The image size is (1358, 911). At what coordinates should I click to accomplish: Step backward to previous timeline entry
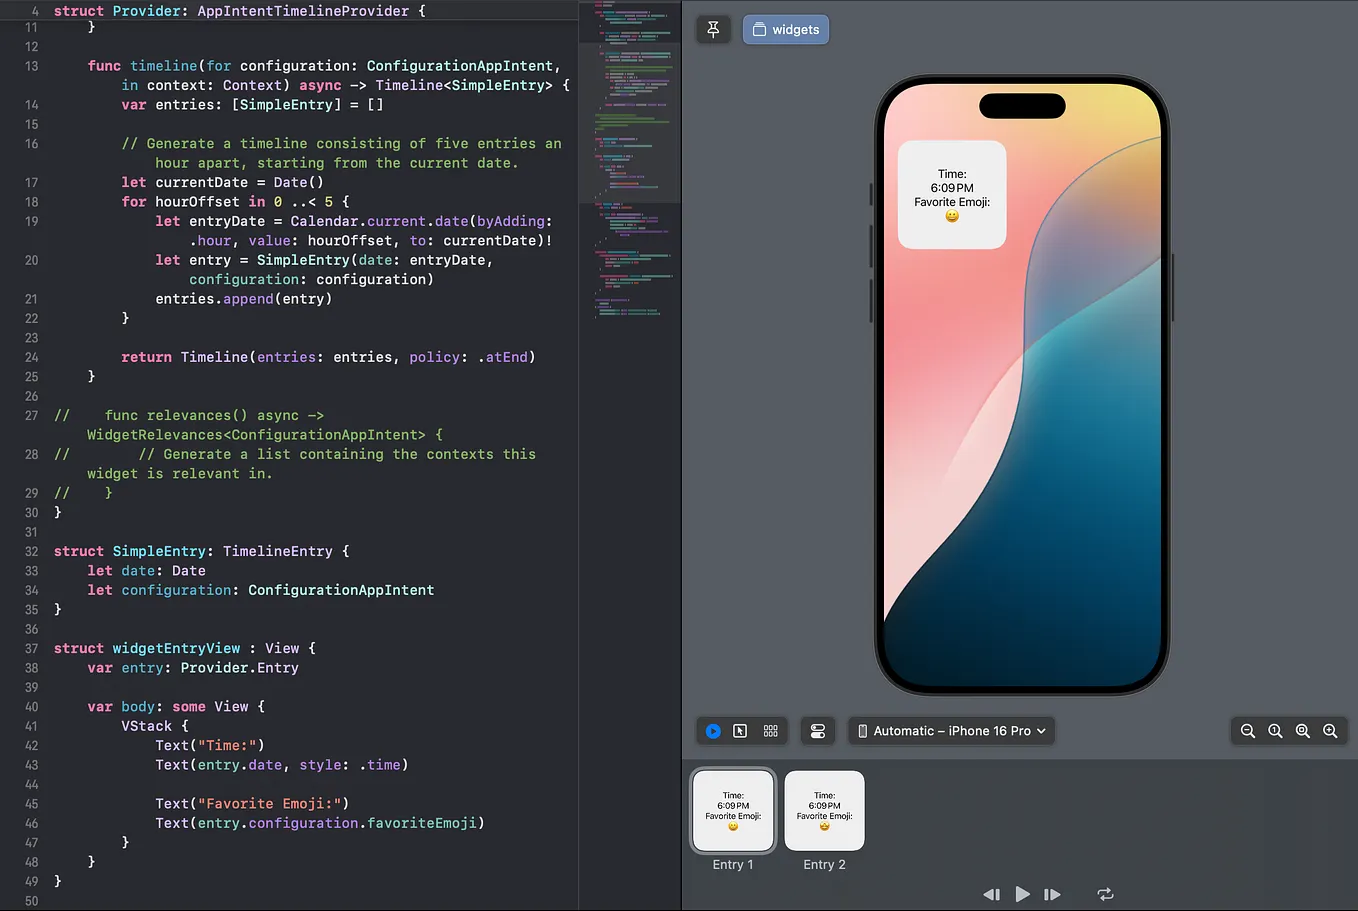991,894
